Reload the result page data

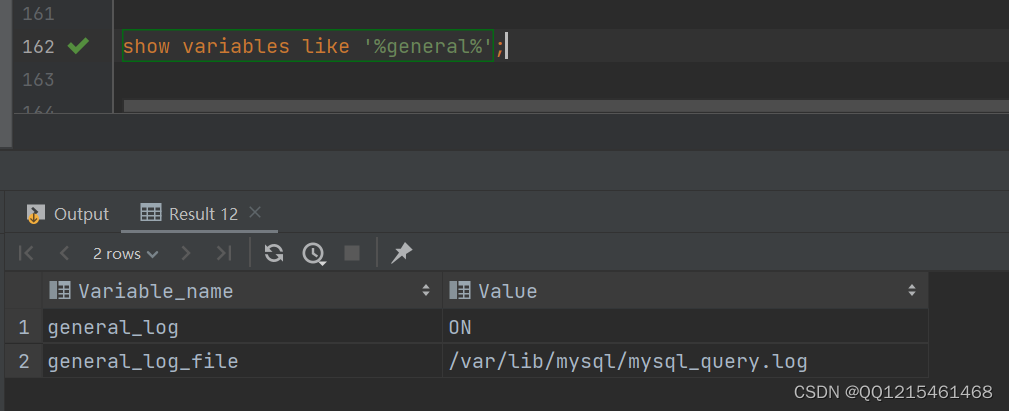coord(274,253)
